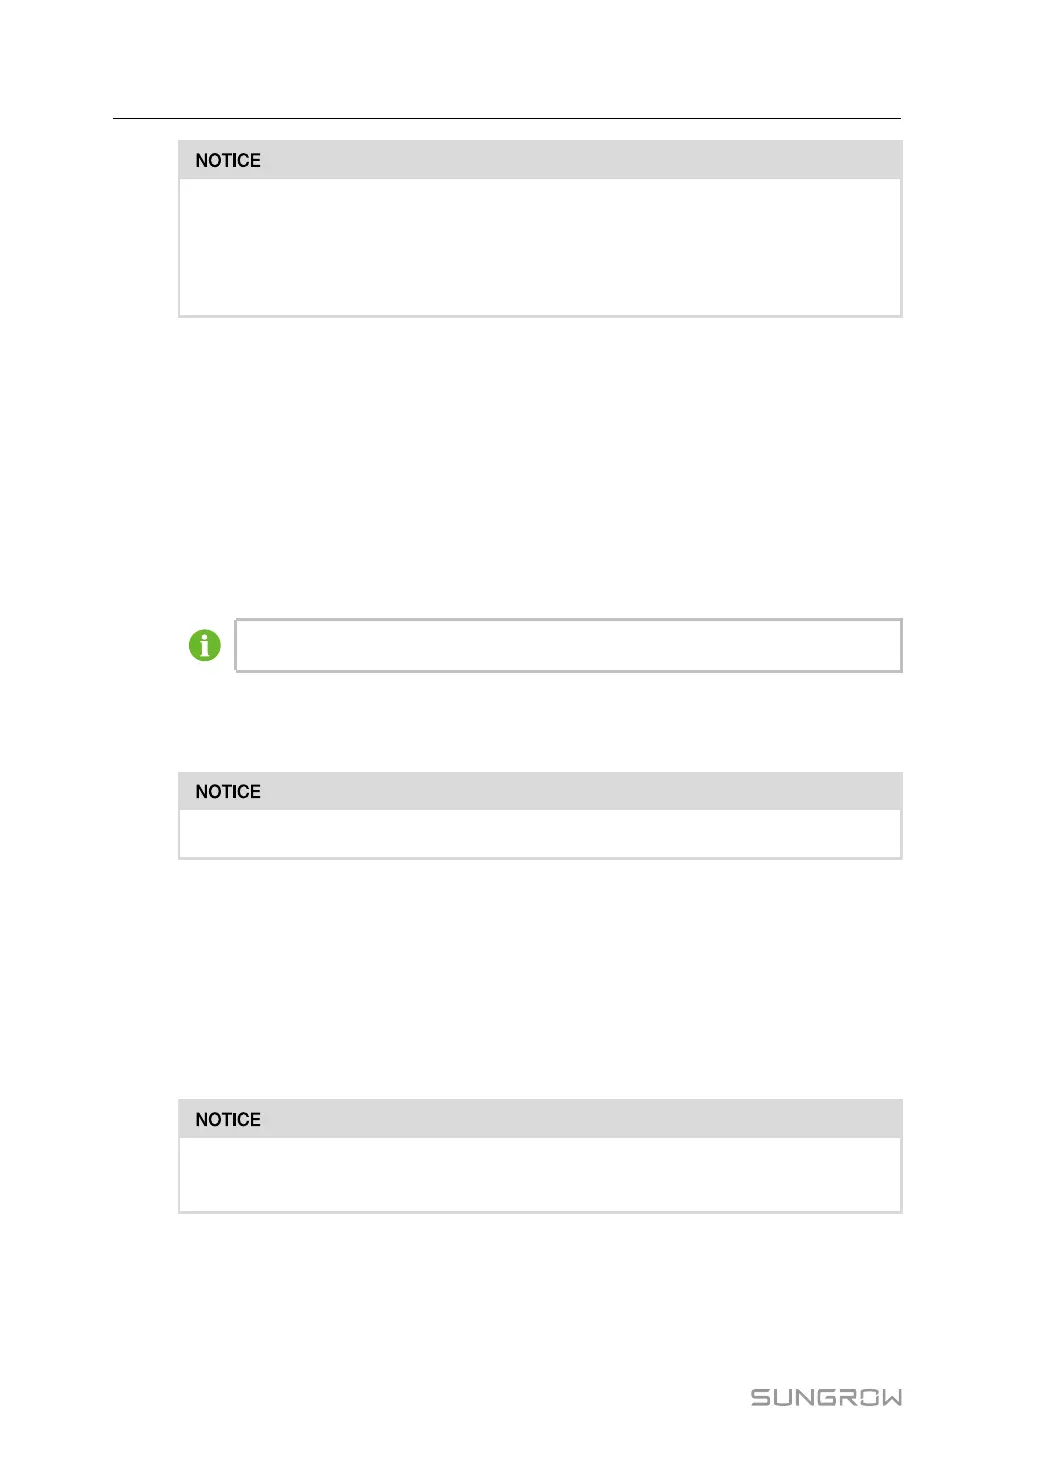Select the topmost NOTICE label text
This screenshot has width=1043, height=1474.
(228, 161)
